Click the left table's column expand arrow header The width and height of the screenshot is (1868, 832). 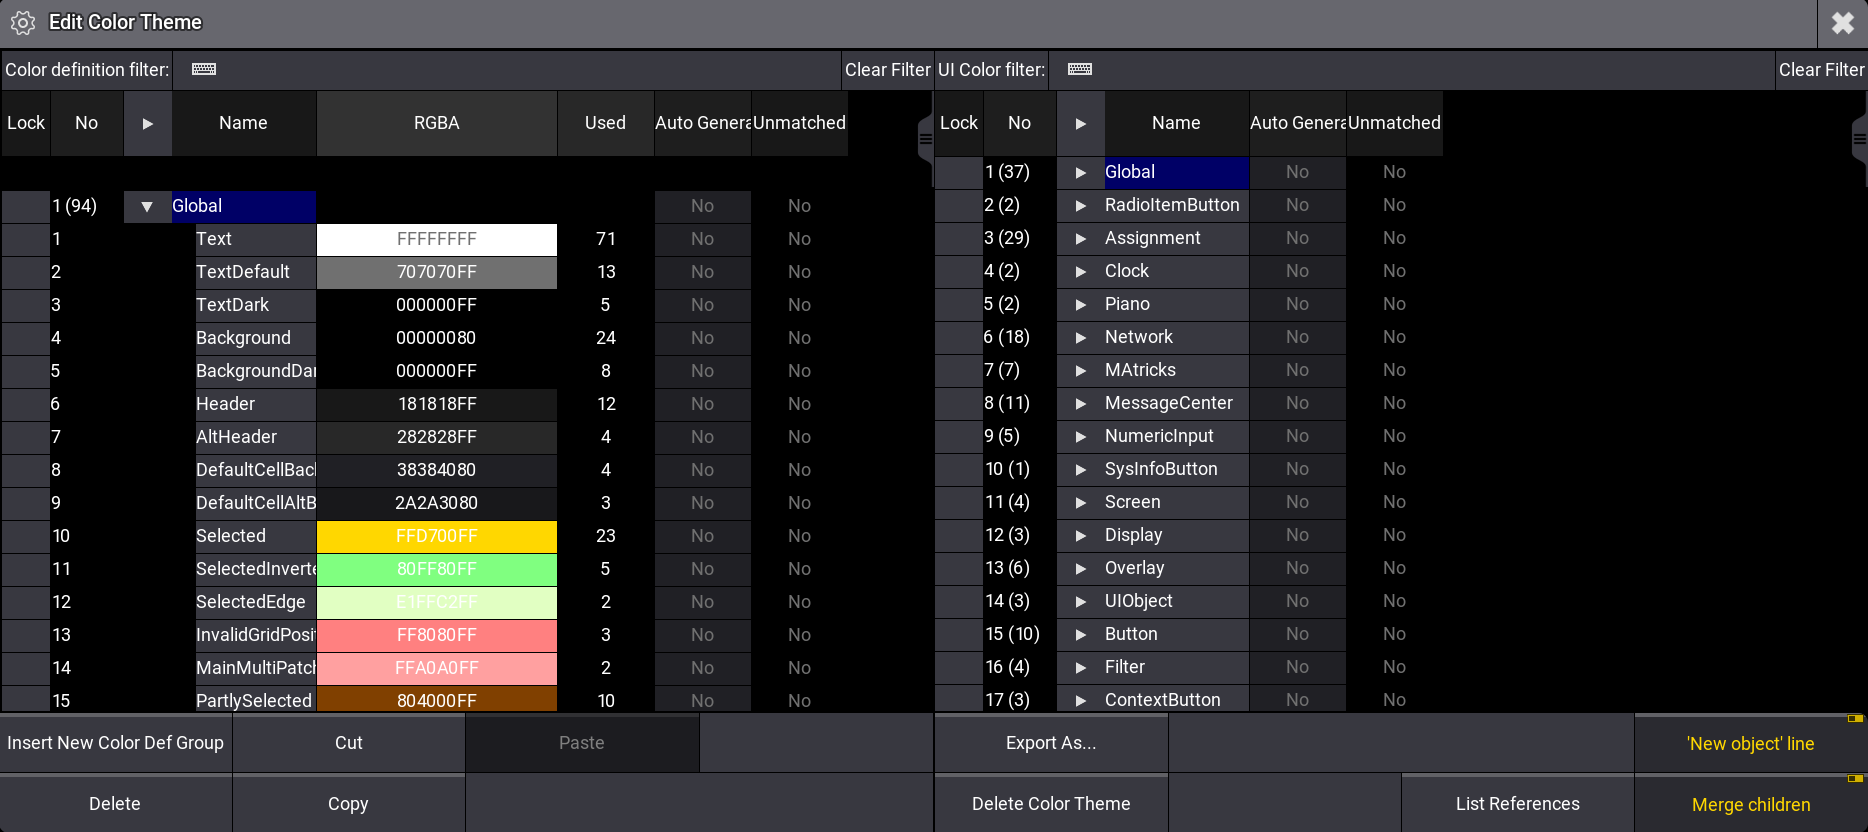148,123
